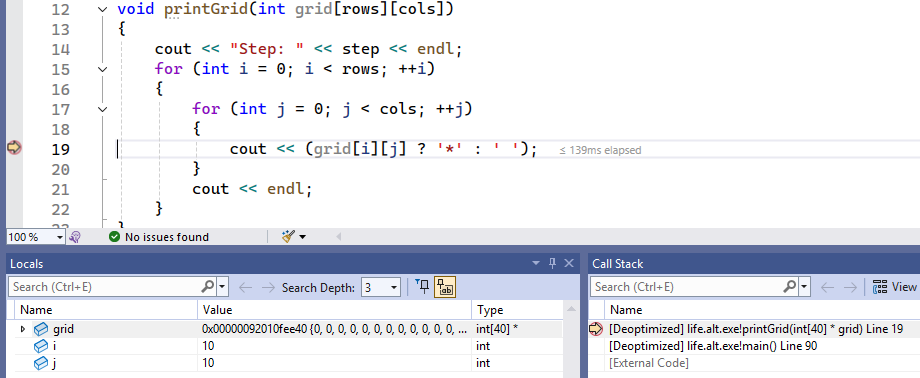Open the Locals window options dropdown
Image resolution: width=920 pixels, height=378 pixels.
pyautogui.click(x=535, y=264)
